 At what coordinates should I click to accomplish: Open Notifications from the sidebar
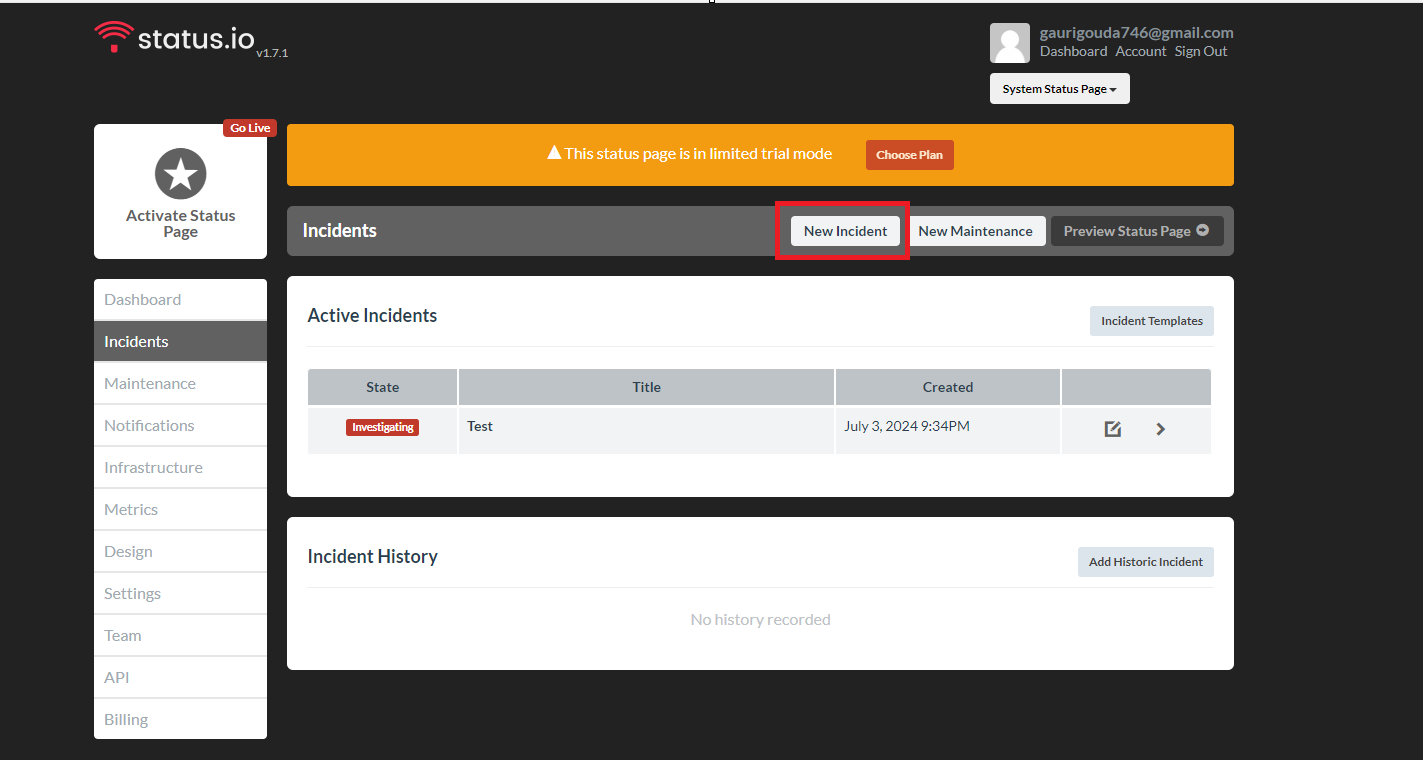[x=148, y=425]
